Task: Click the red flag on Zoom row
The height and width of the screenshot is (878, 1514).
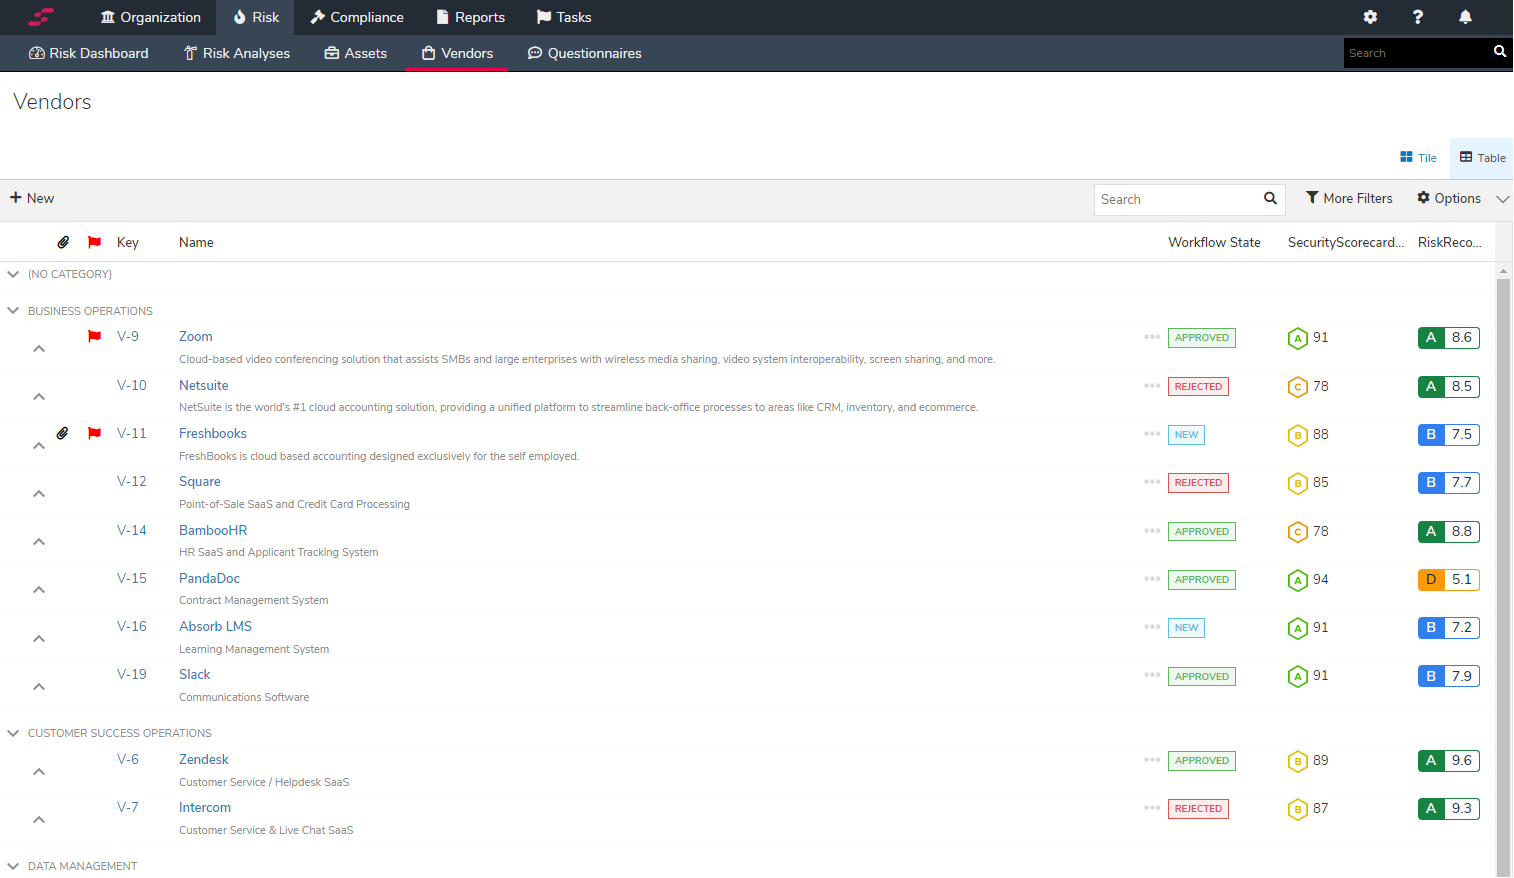Action: [94, 337]
